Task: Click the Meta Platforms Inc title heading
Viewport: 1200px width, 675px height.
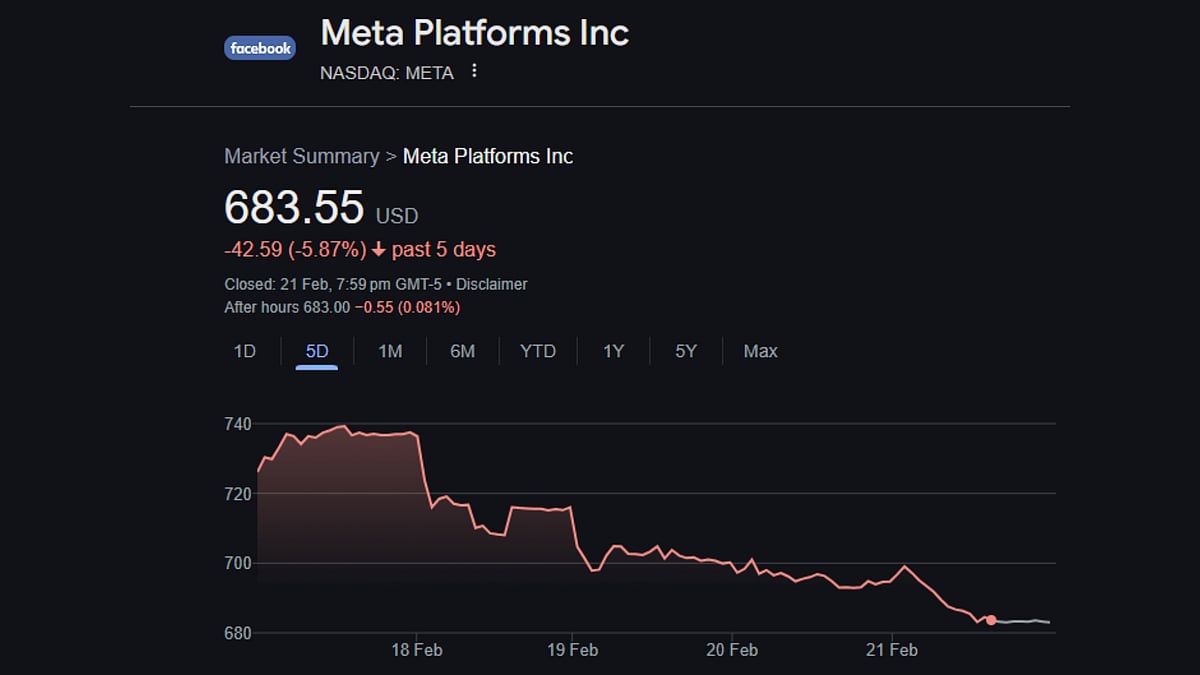Action: pyautogui.click(x=474, y=32)
